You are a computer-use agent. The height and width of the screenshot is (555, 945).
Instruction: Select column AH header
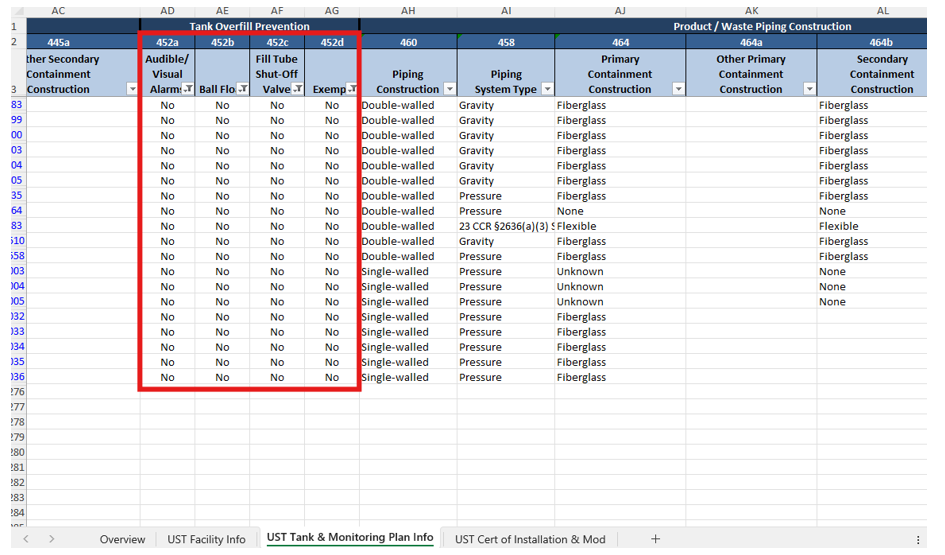[x=408, y=9]
